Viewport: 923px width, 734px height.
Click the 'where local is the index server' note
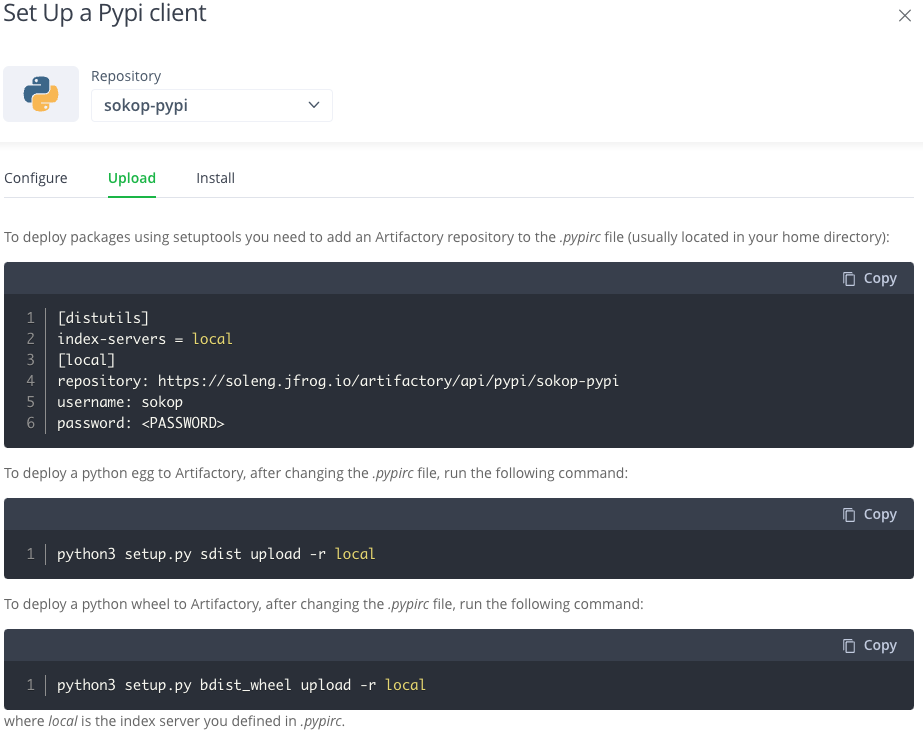click(x=174, y=721)
